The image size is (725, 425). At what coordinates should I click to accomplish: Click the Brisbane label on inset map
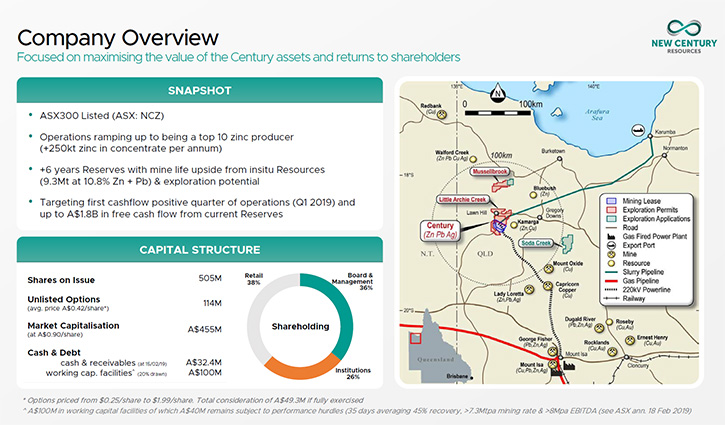click(x=457, y=376)
